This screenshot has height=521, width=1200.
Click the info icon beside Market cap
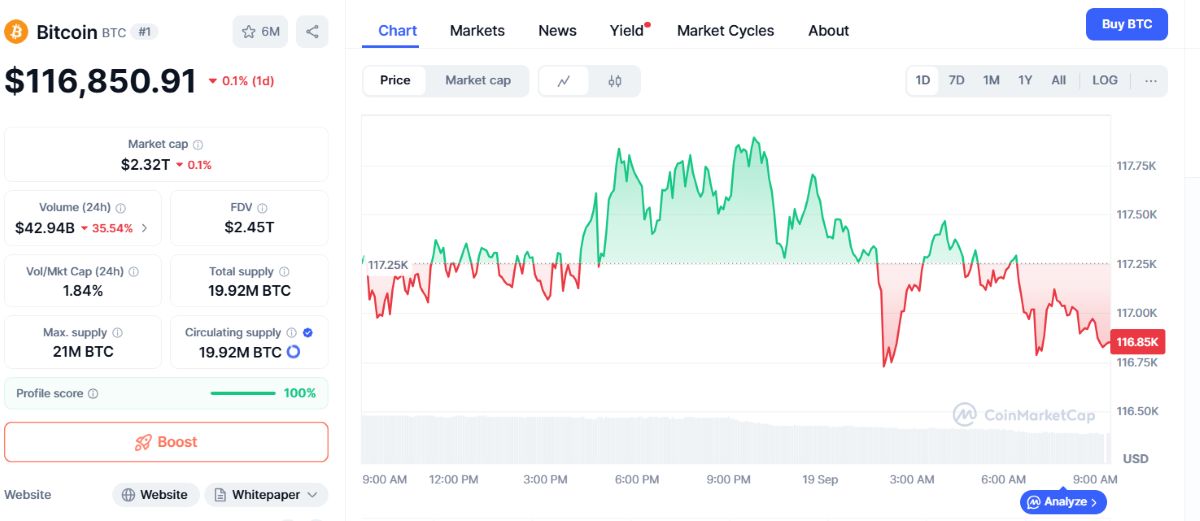click(198, 145)
